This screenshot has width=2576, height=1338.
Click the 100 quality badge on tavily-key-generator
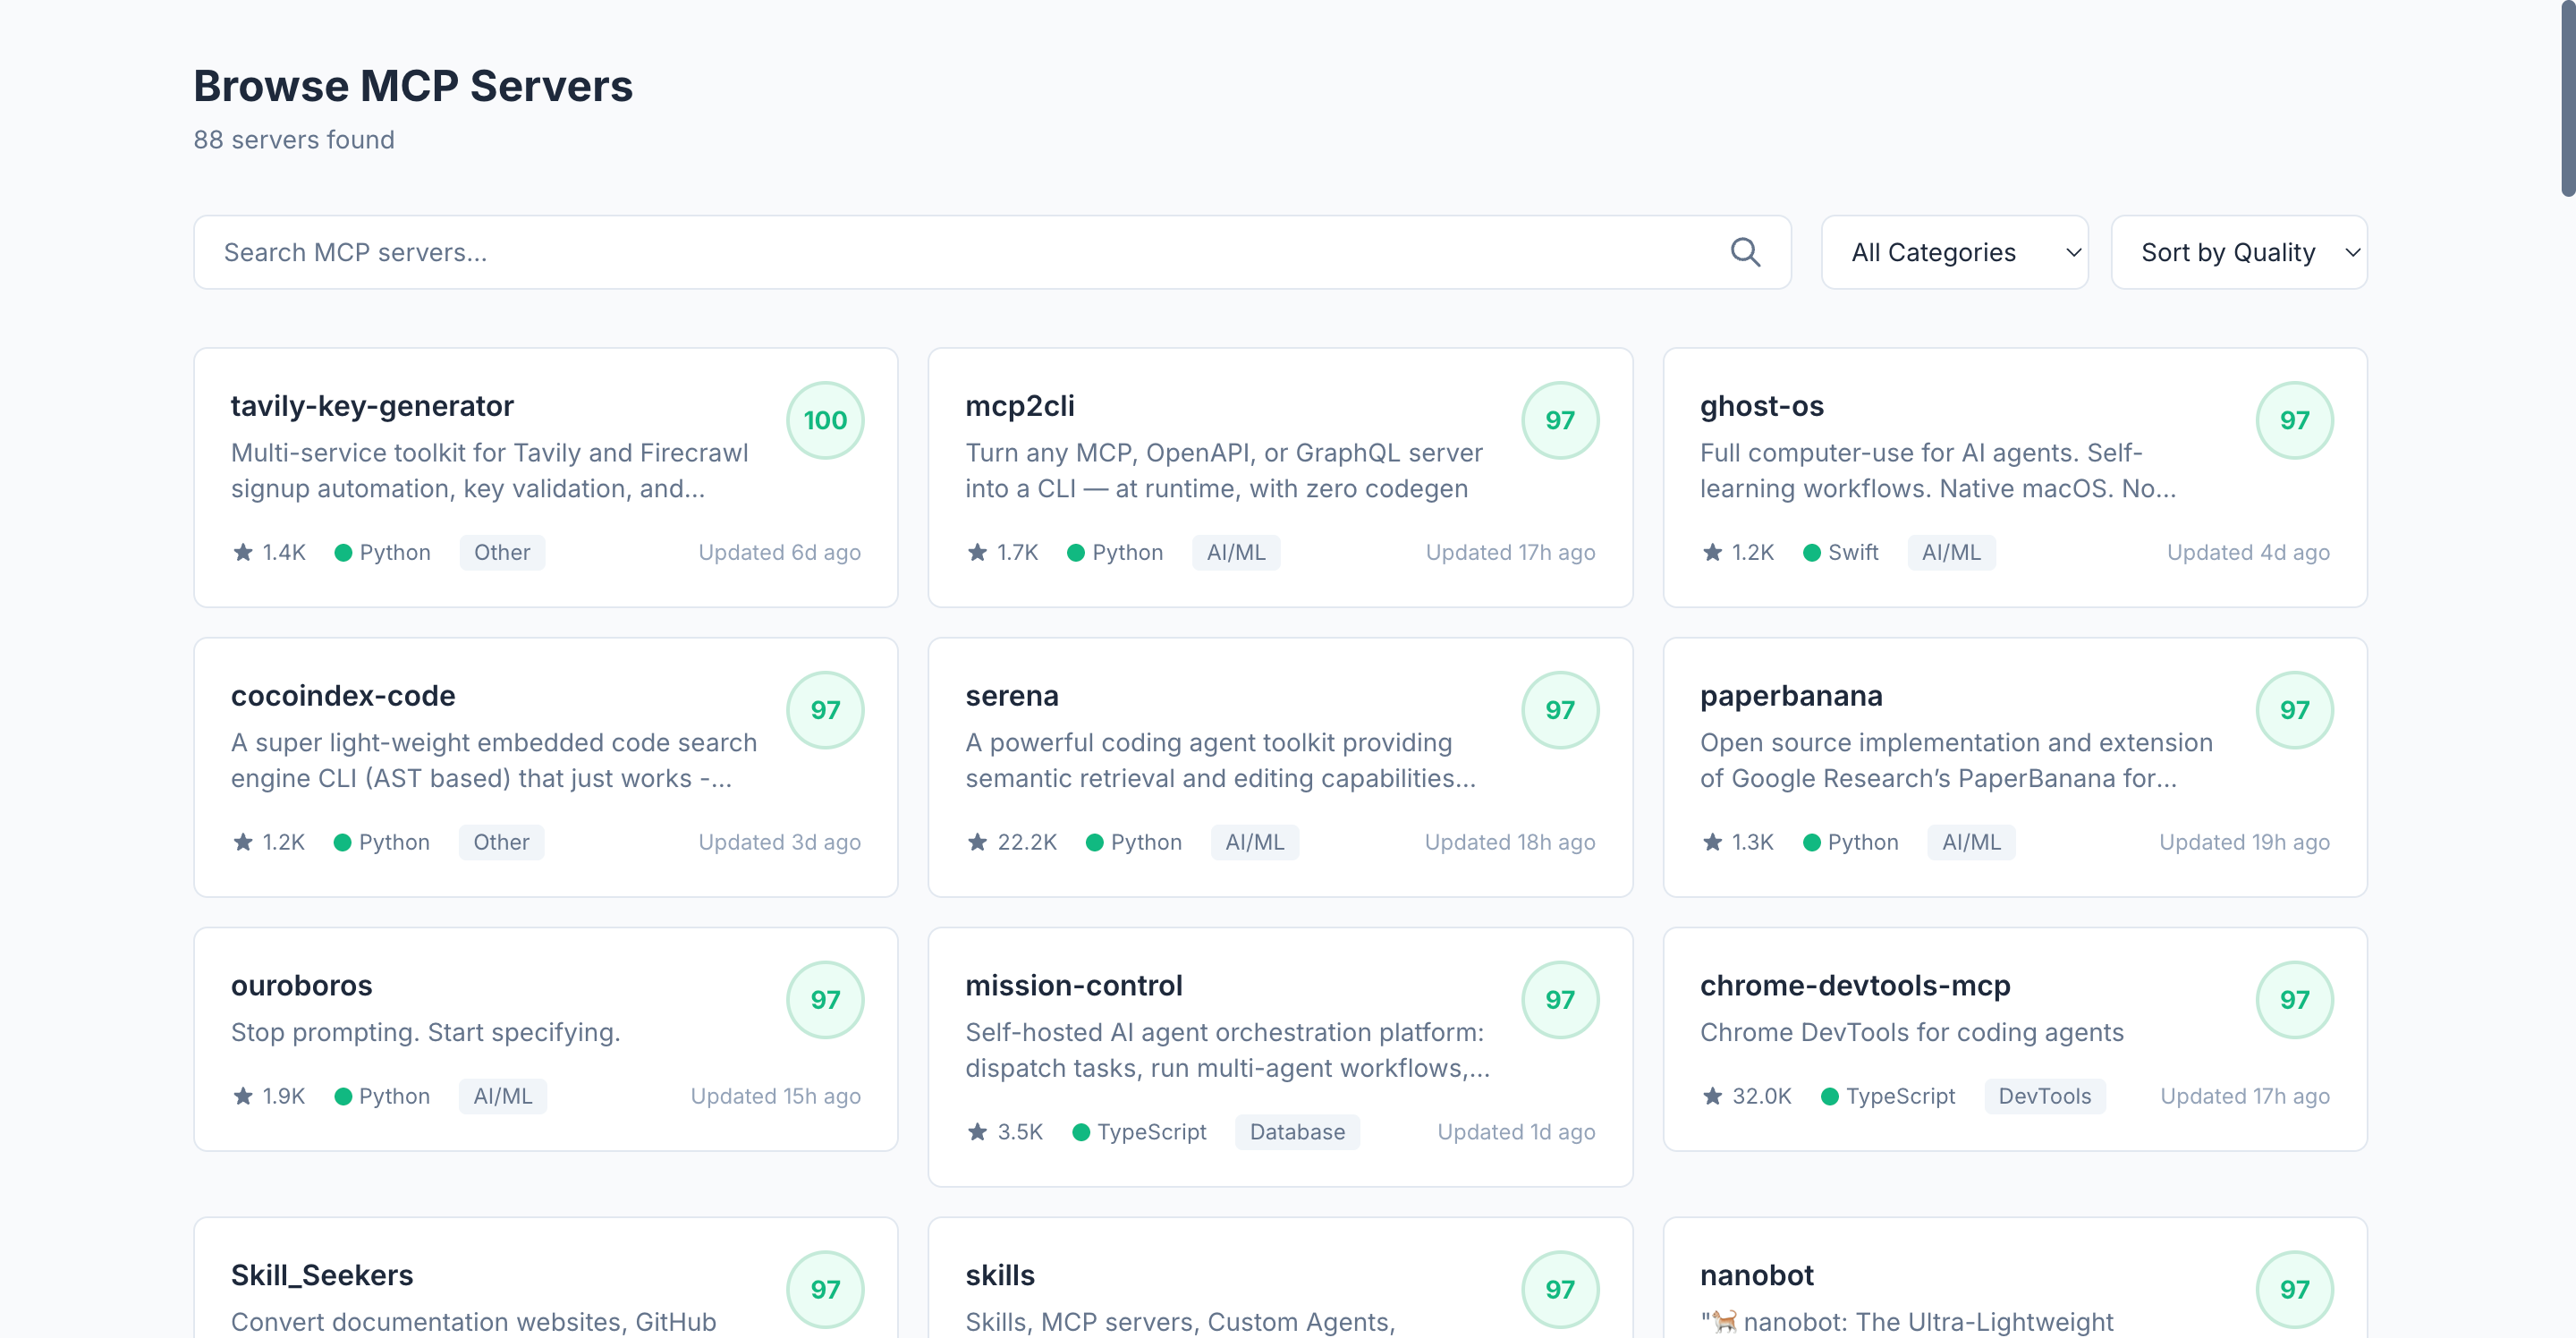[x=824, y=420]
